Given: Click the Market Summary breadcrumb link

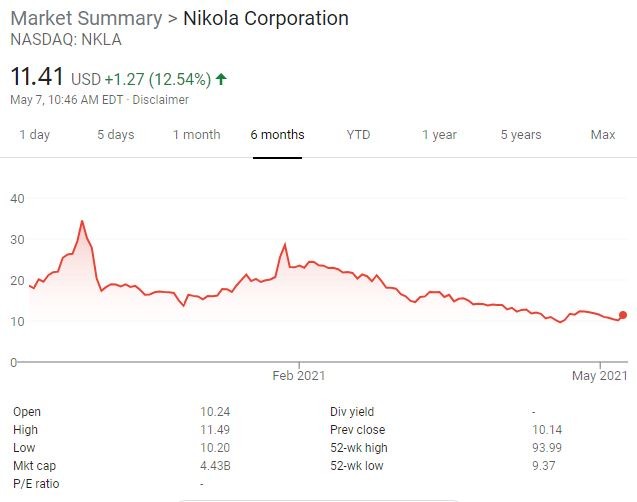Looking at the screenshot, I should [85, 19].
